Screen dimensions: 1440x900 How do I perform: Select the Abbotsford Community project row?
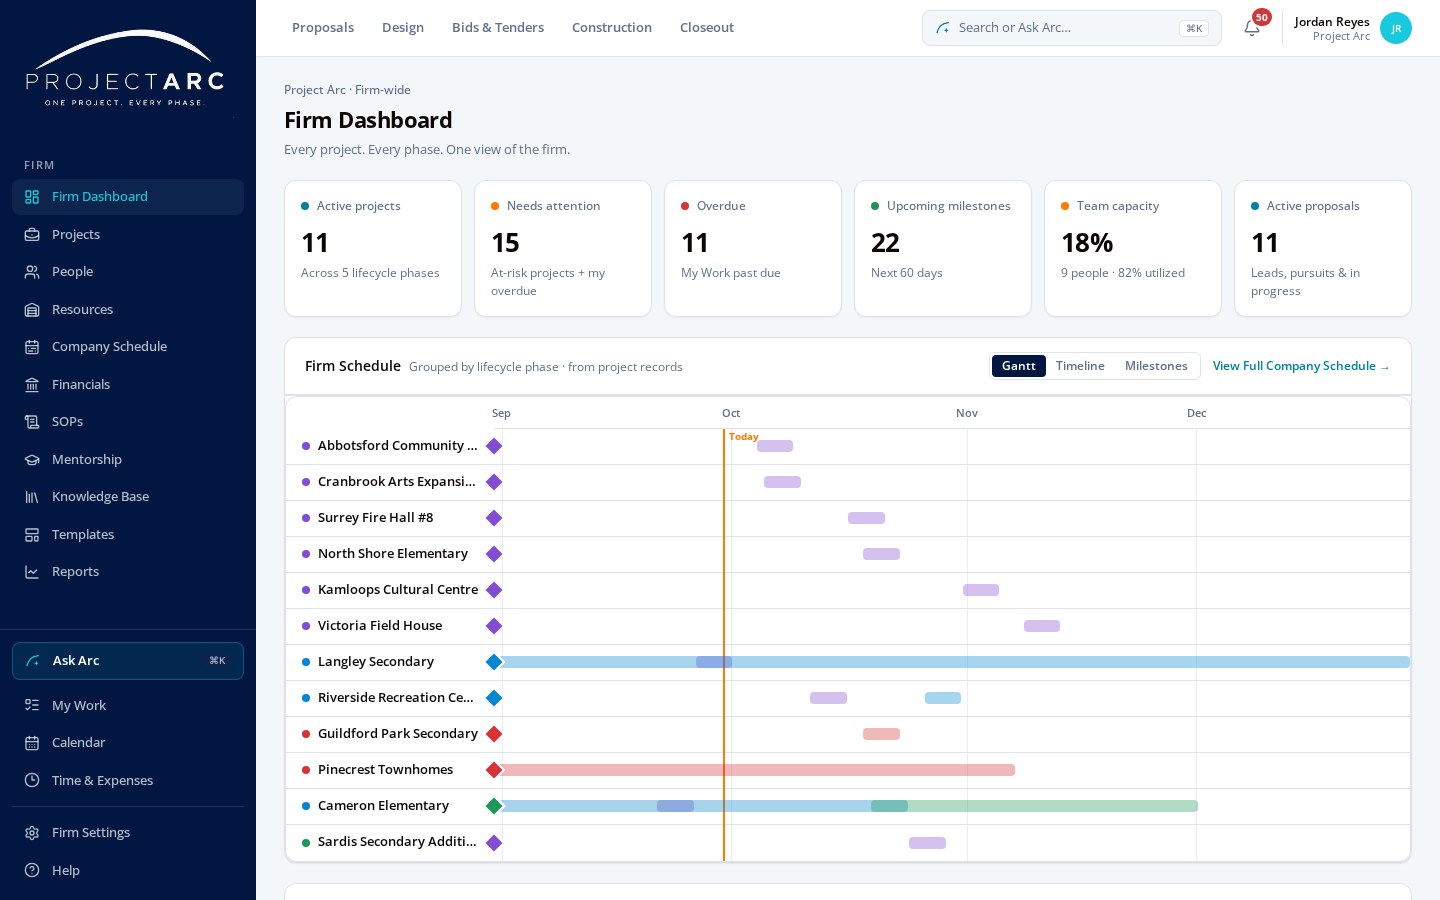(848, 446)
